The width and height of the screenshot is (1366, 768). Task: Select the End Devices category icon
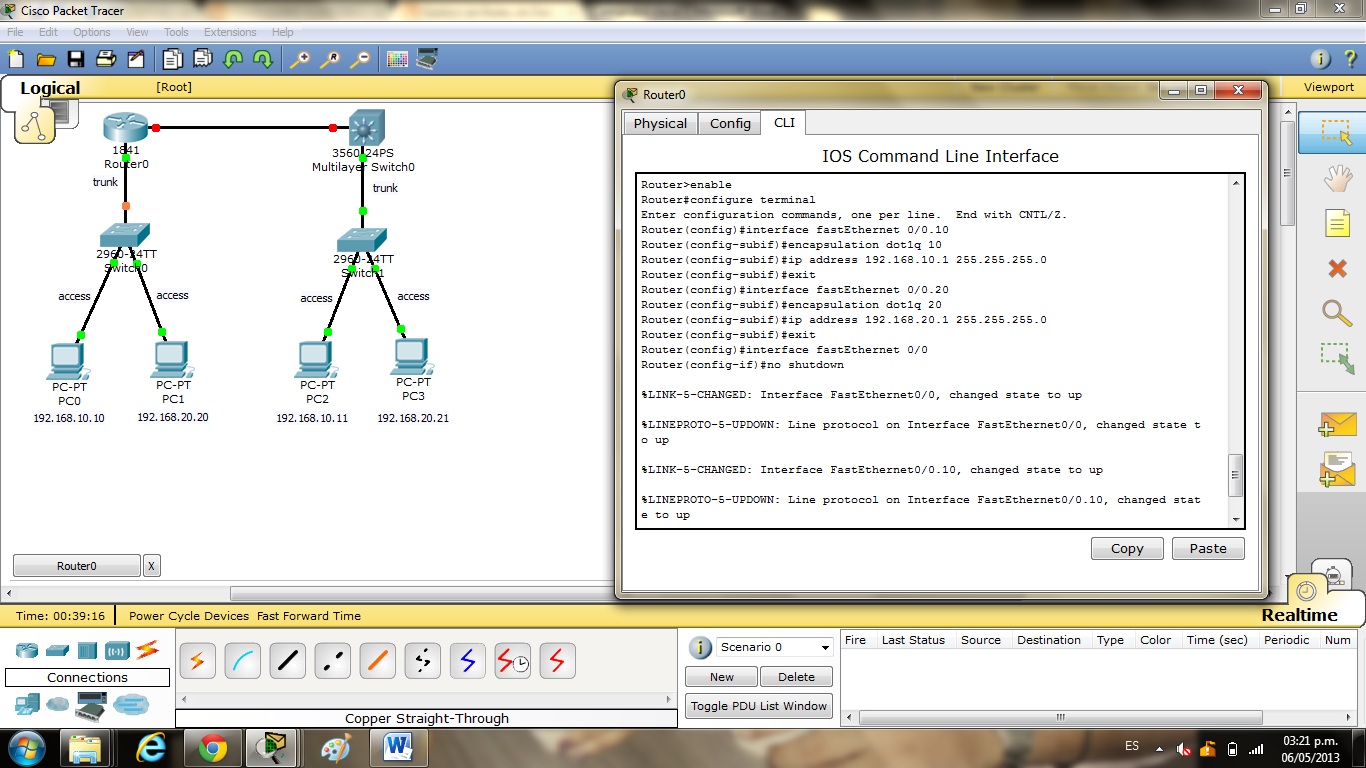27,705
